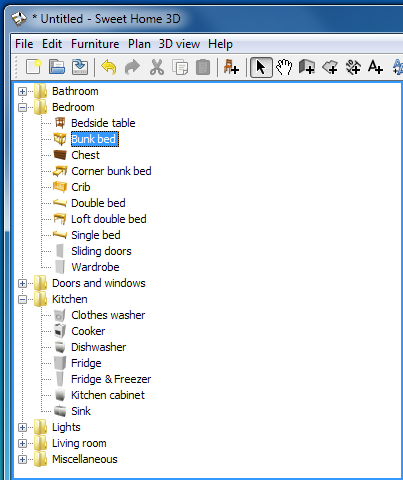The width and height of the screenshot is (403, 480).
Task: Select the Add text label tool
Action: pos(375,67)
